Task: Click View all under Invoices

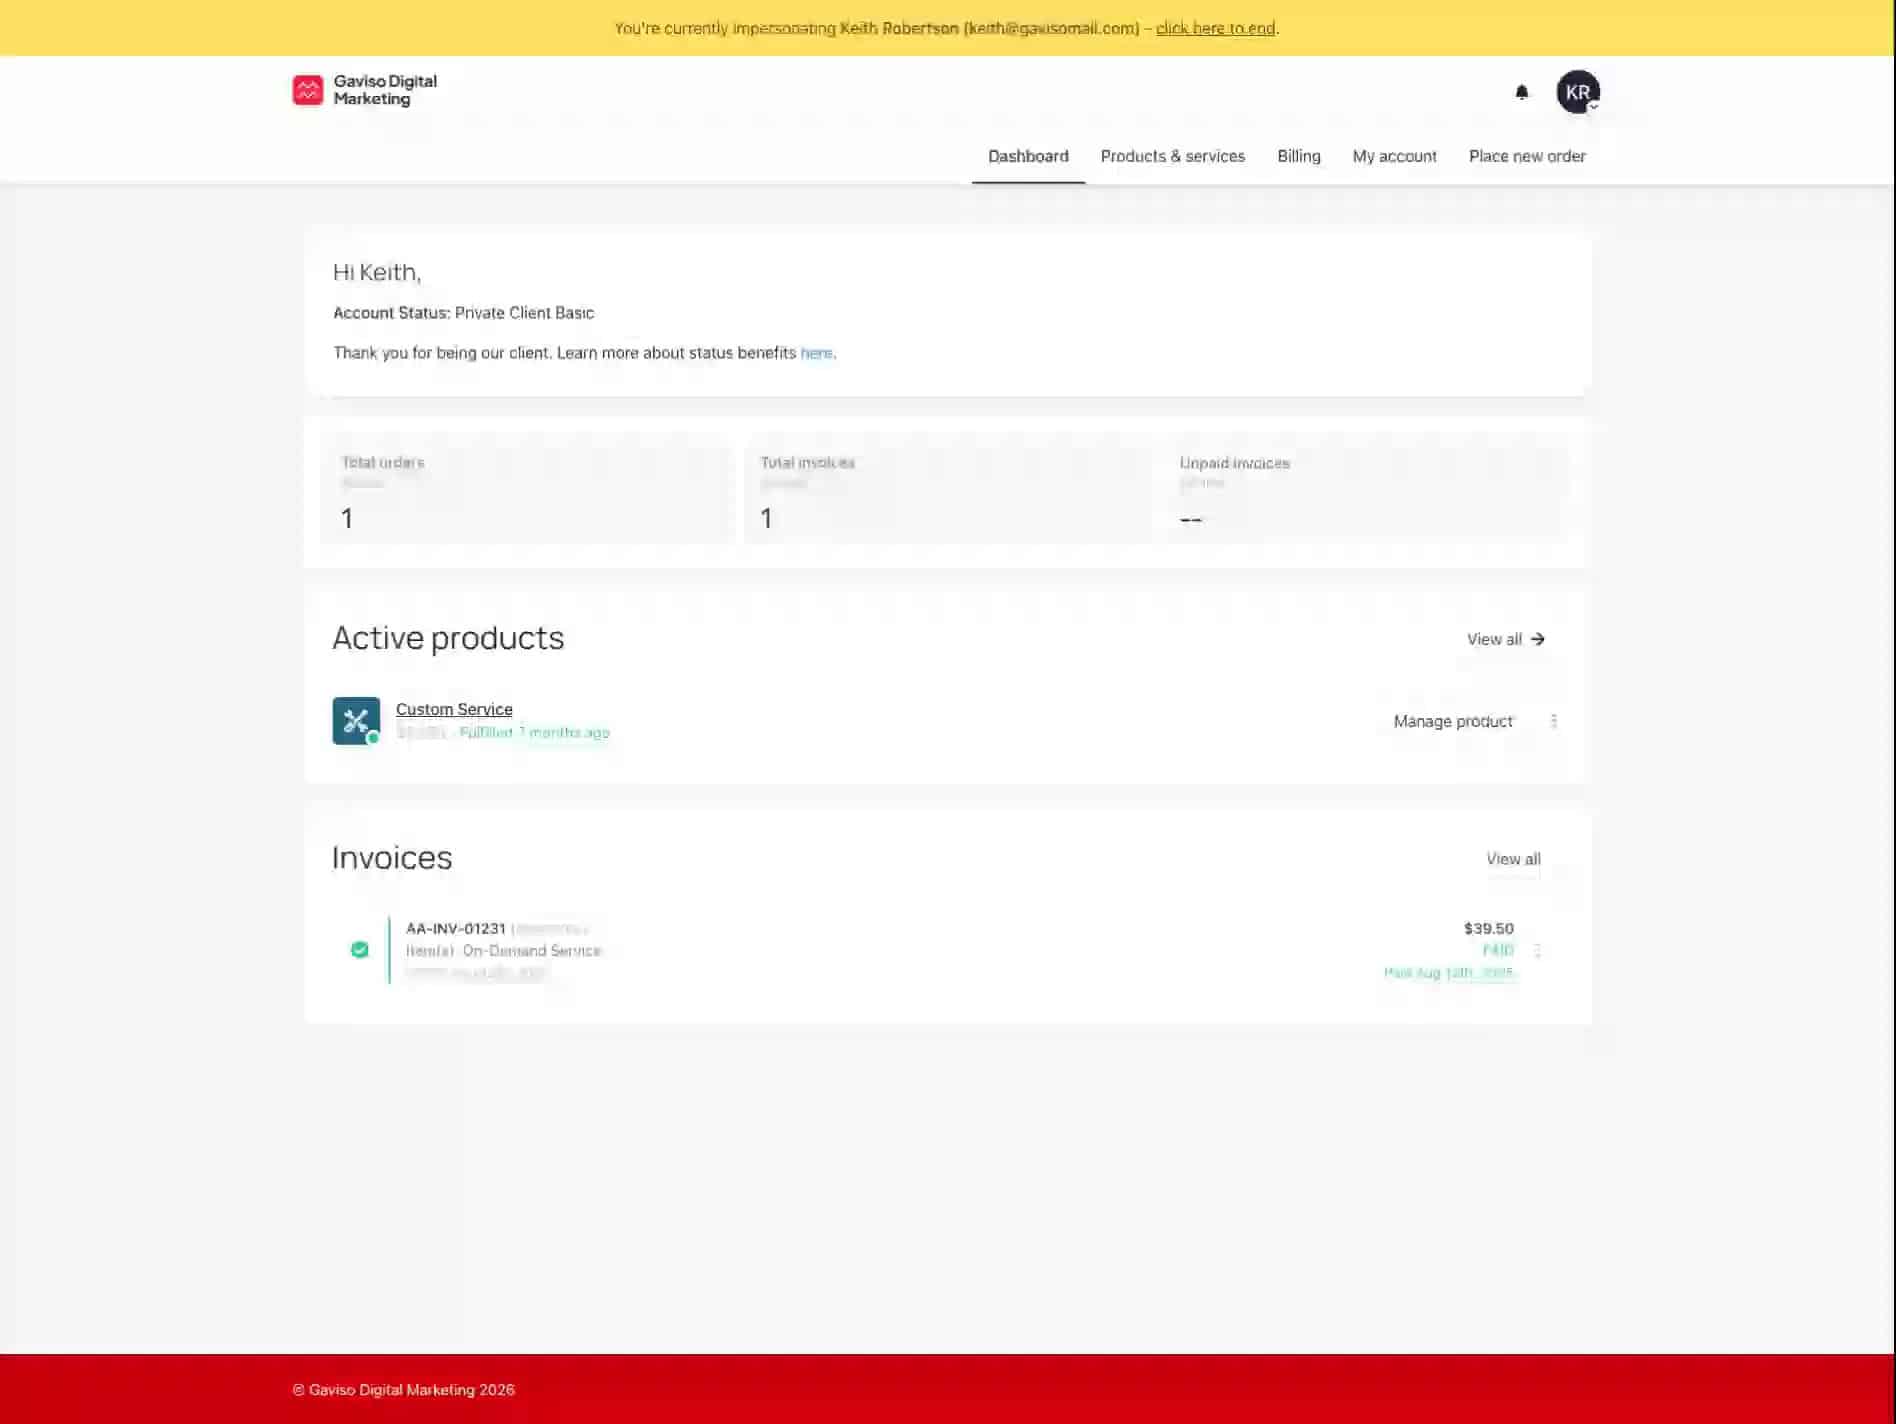Action: 1513,858
